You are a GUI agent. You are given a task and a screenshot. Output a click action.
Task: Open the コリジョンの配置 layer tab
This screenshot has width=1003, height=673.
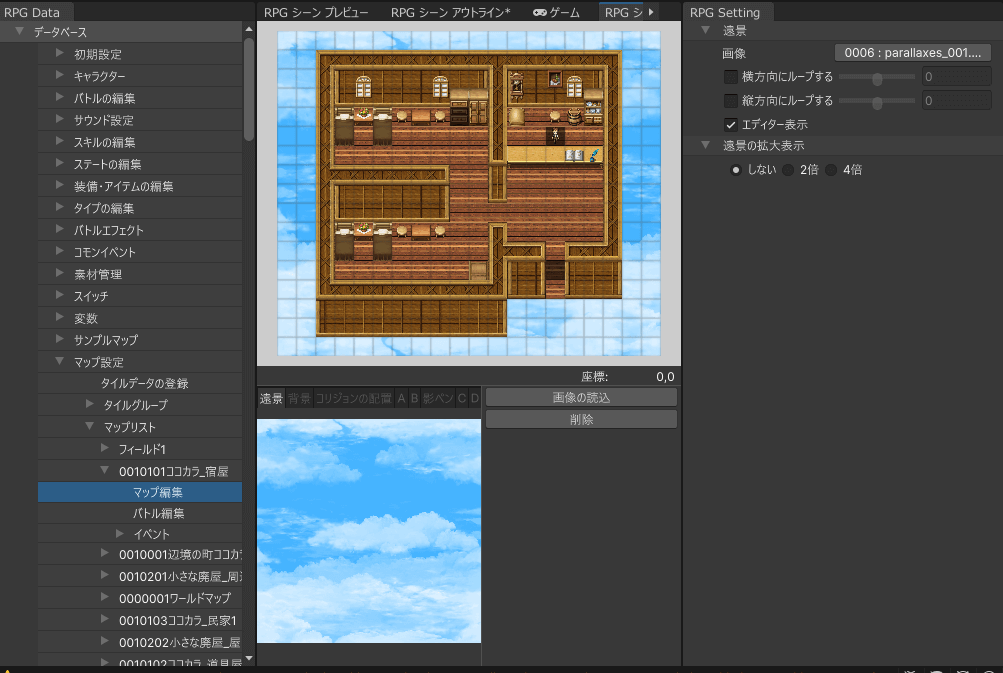coord(353,399)
